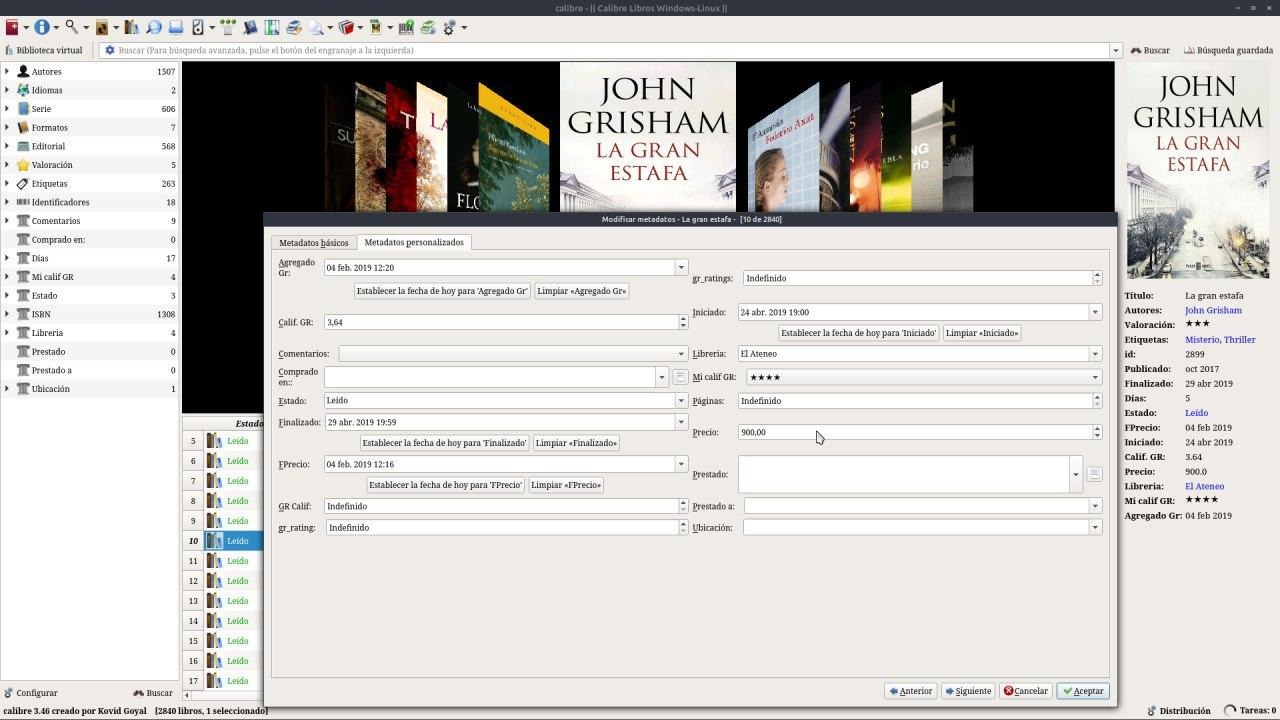This screenshot has width=1280, height=720.
Task: Open the Biblioteca virtual button
Action: (43, 50)
